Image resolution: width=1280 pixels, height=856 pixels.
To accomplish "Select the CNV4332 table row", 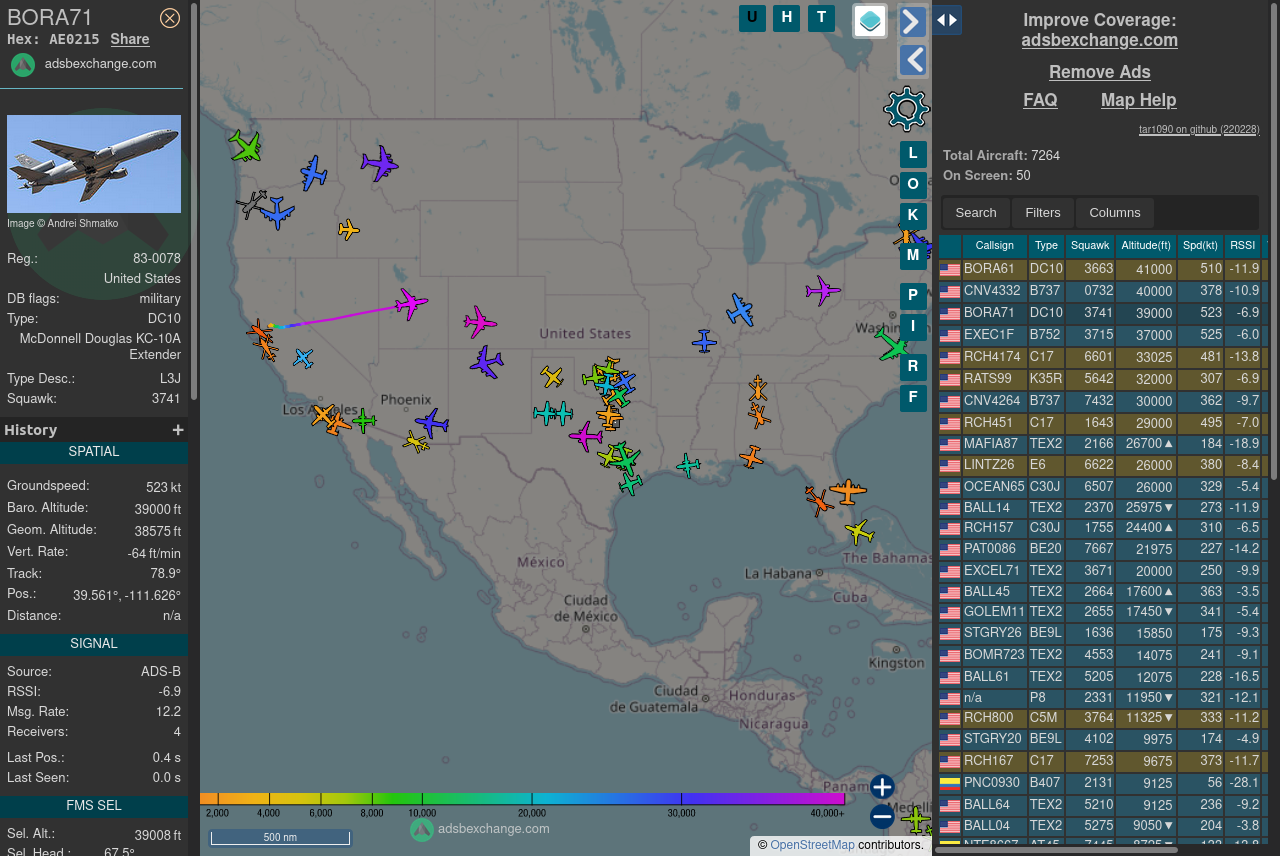I will 1103,291.
